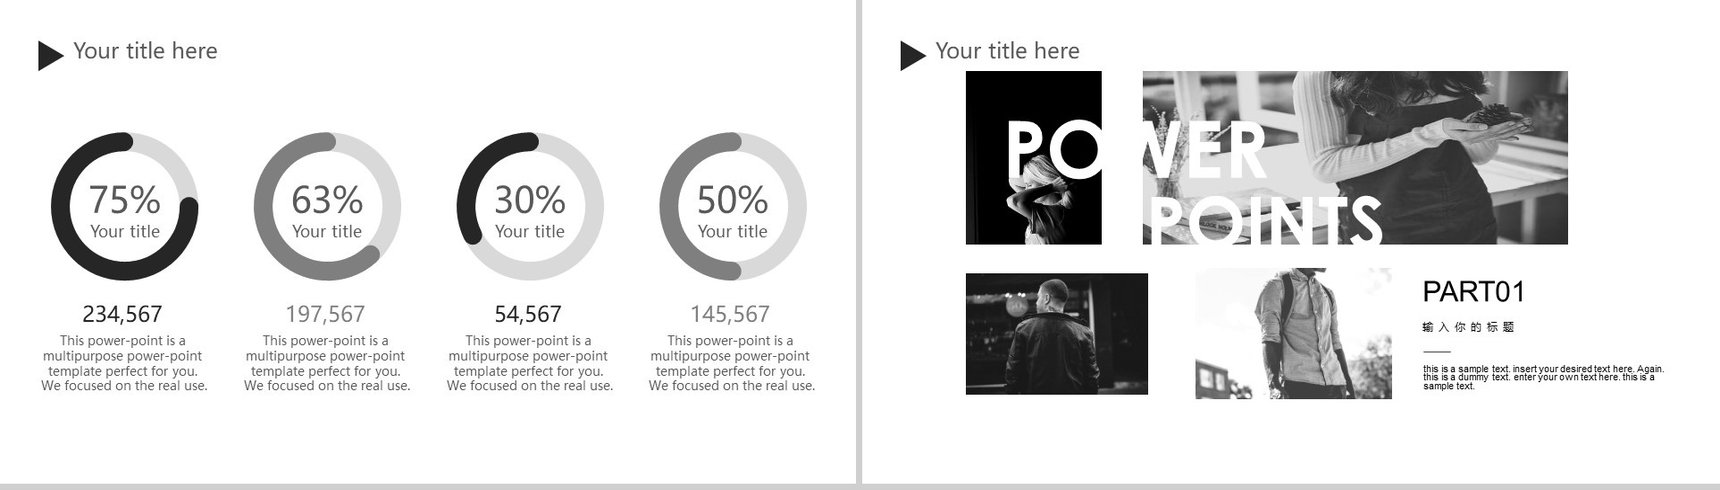The width and height of the screenshot is (1720, 490).
Task: Click the black portrait photo with PO letters
Action: click(1034, 158)
